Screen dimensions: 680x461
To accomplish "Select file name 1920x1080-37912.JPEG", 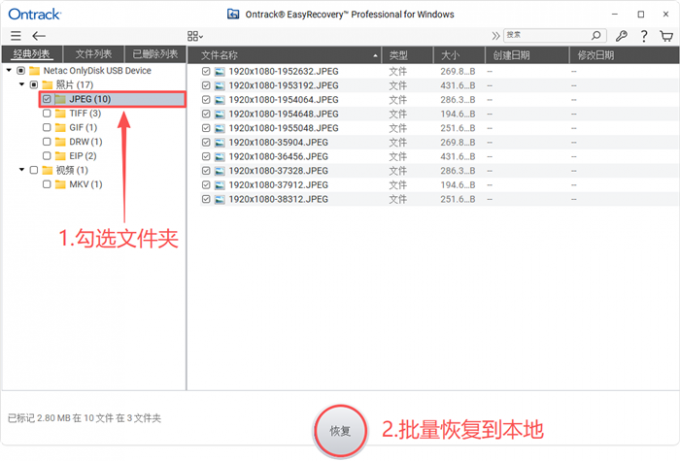I will tap(278, 185).
